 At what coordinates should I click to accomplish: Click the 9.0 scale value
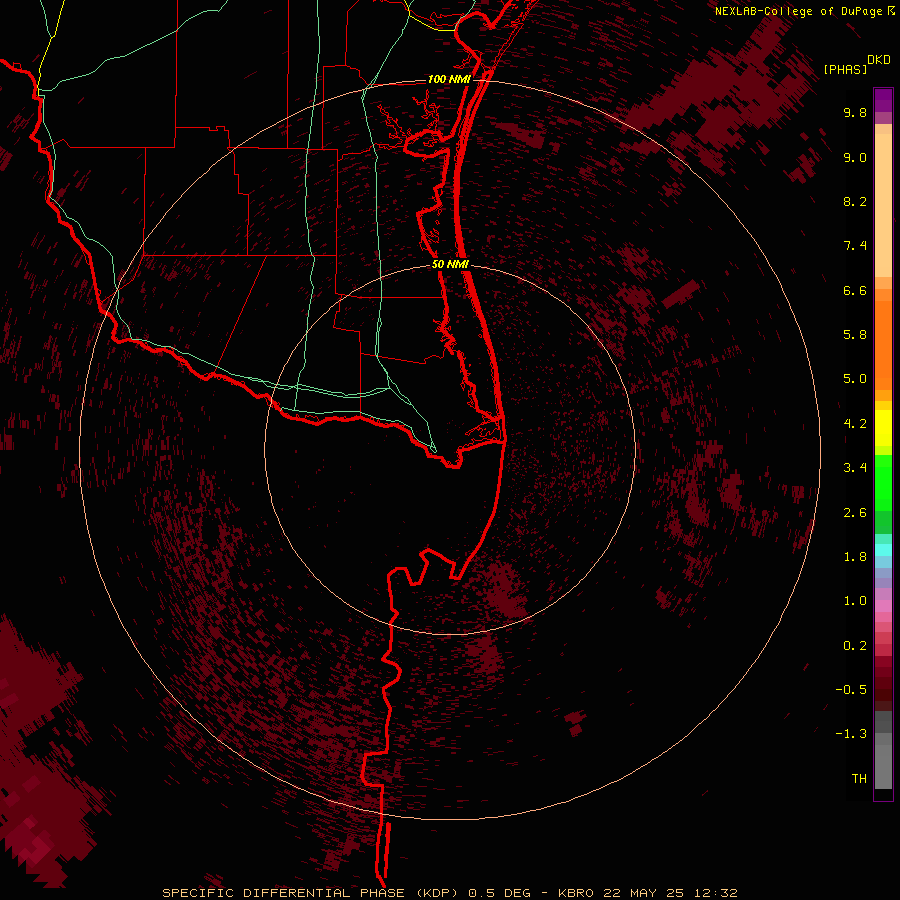855,157
